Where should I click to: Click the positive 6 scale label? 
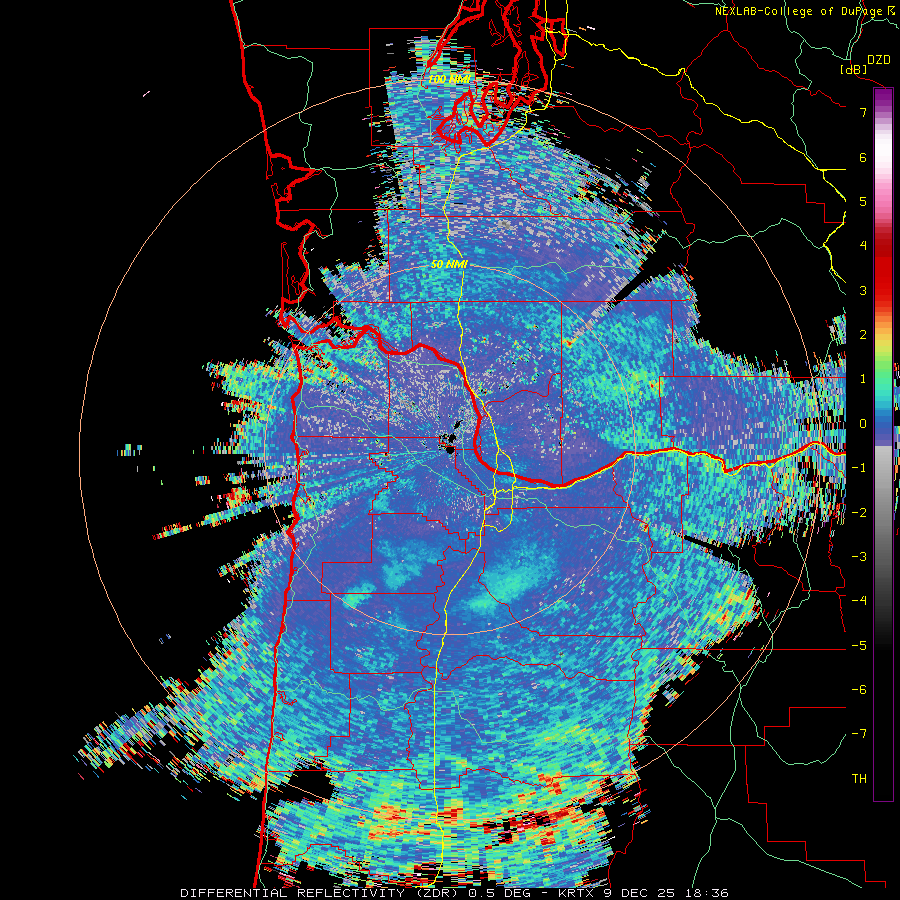pyautogui.click(x=863, y=157)
